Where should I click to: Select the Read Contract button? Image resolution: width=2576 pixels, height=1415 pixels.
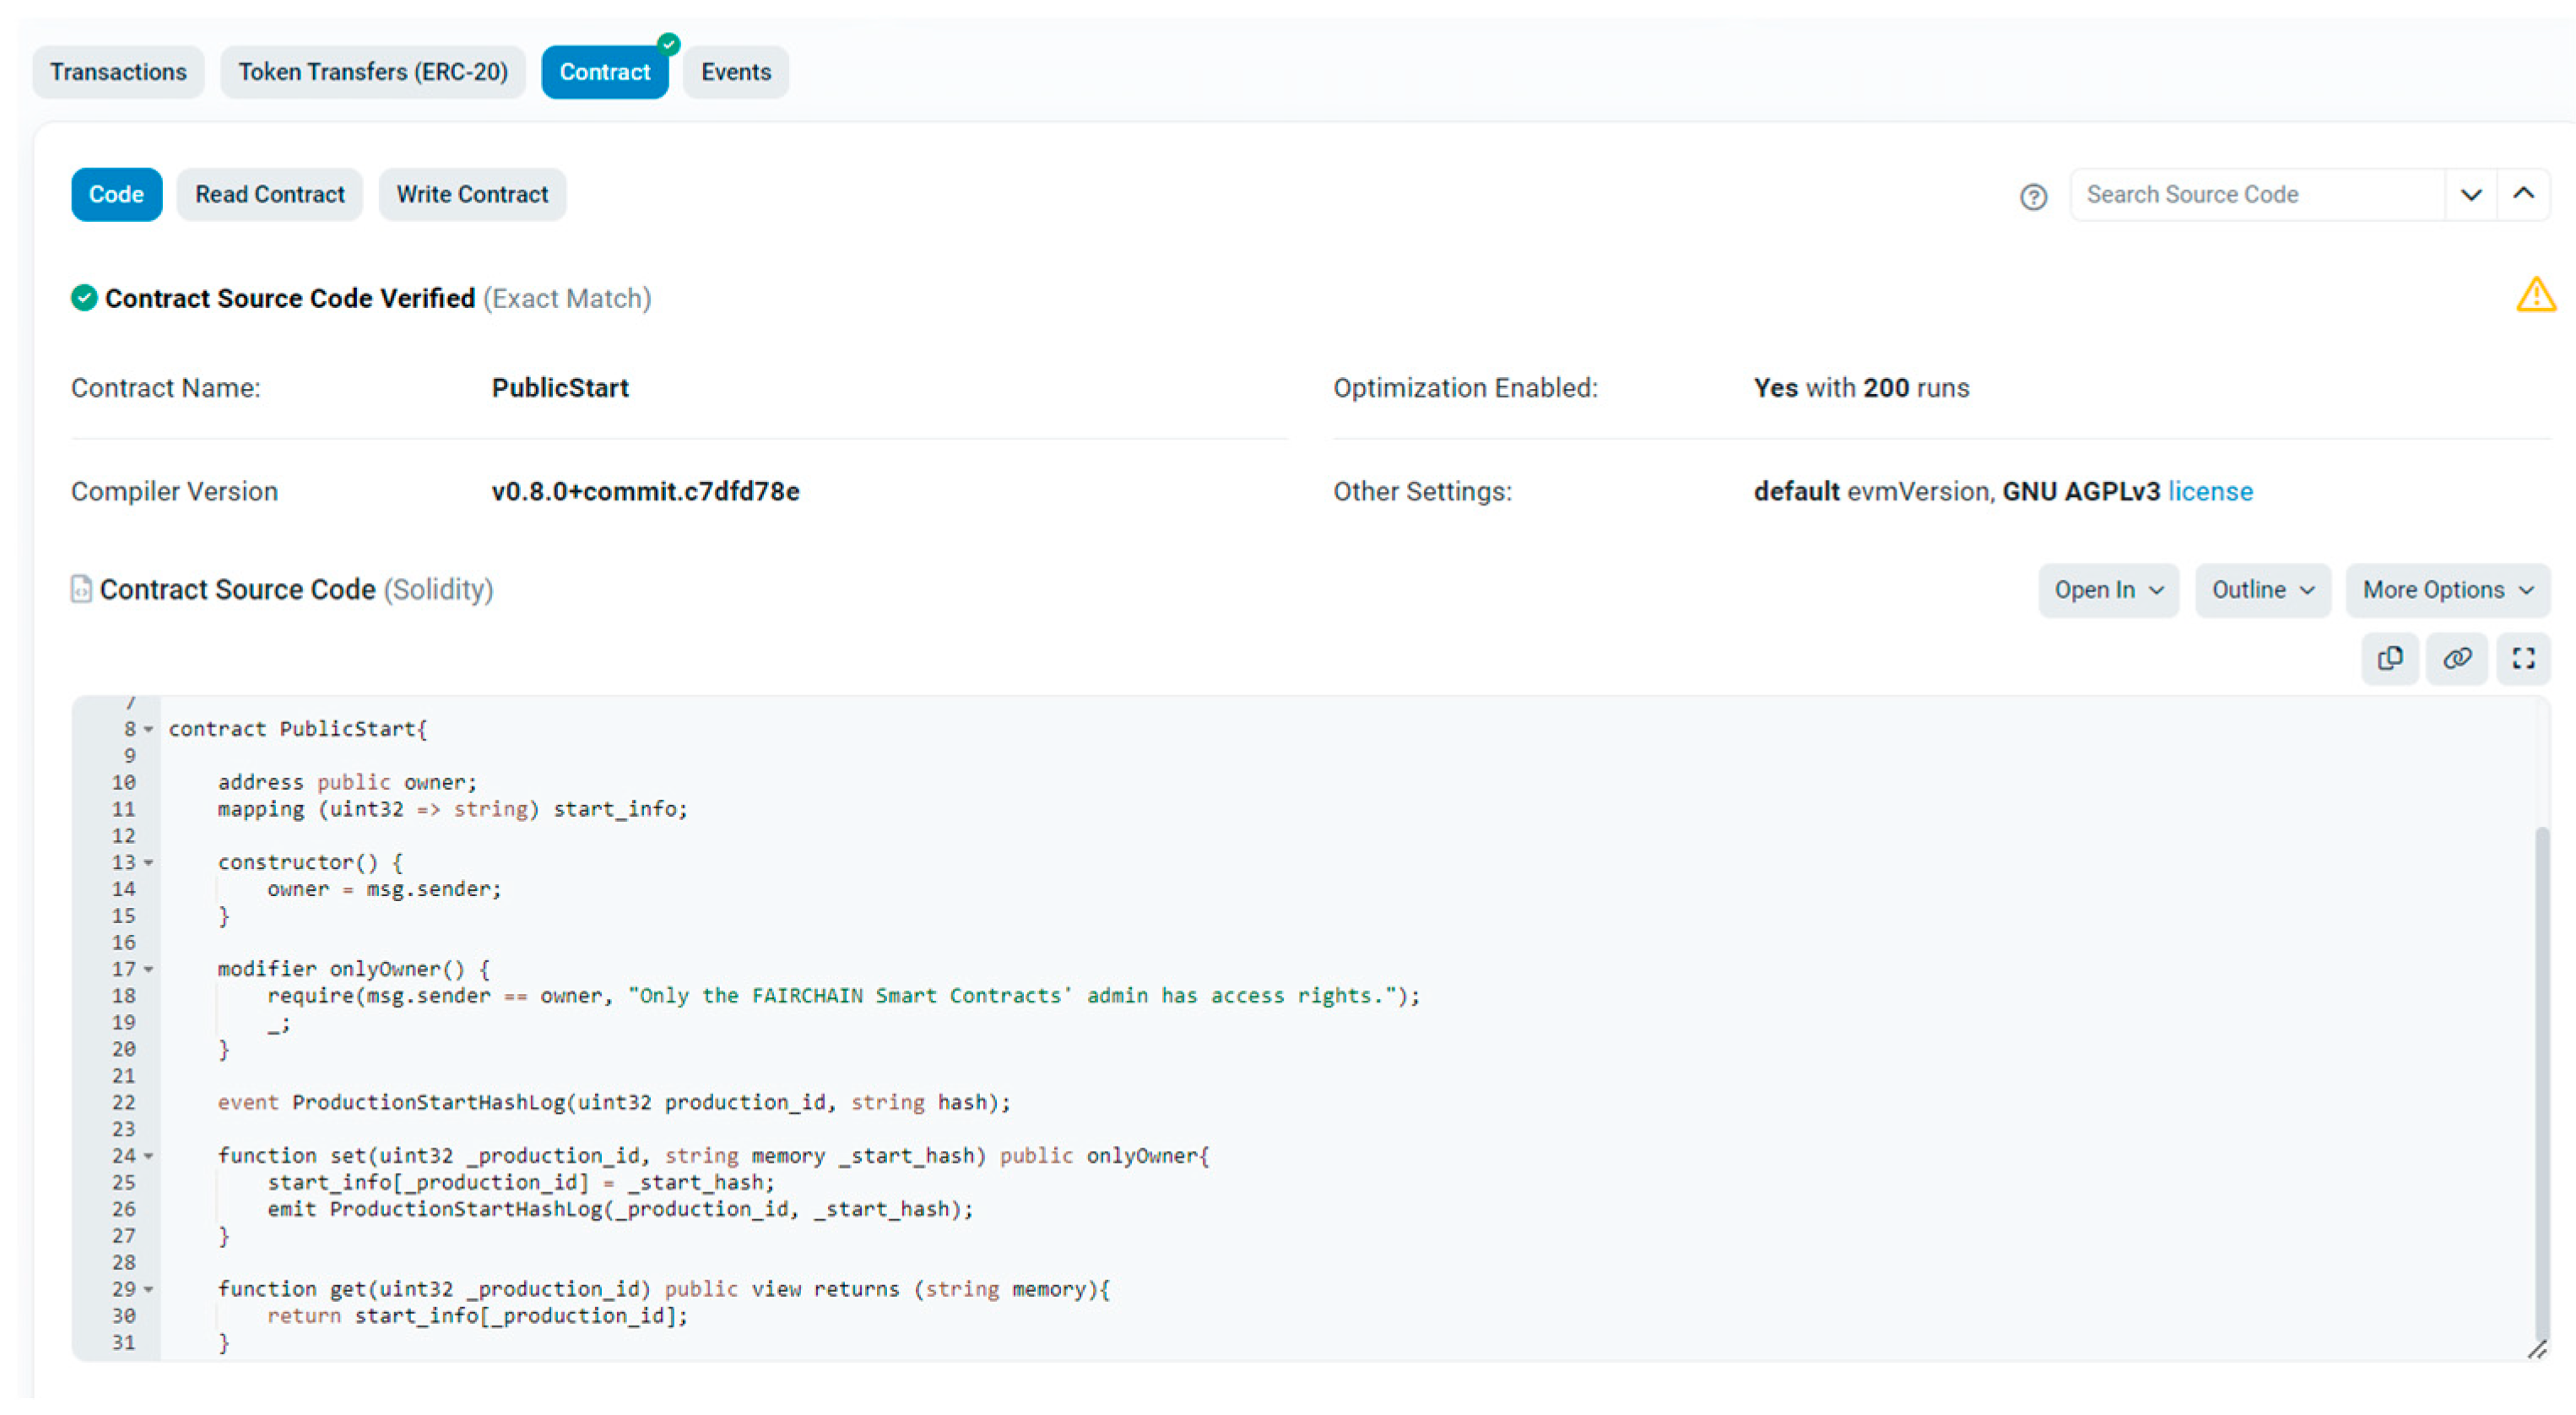[x=269, y=194]
